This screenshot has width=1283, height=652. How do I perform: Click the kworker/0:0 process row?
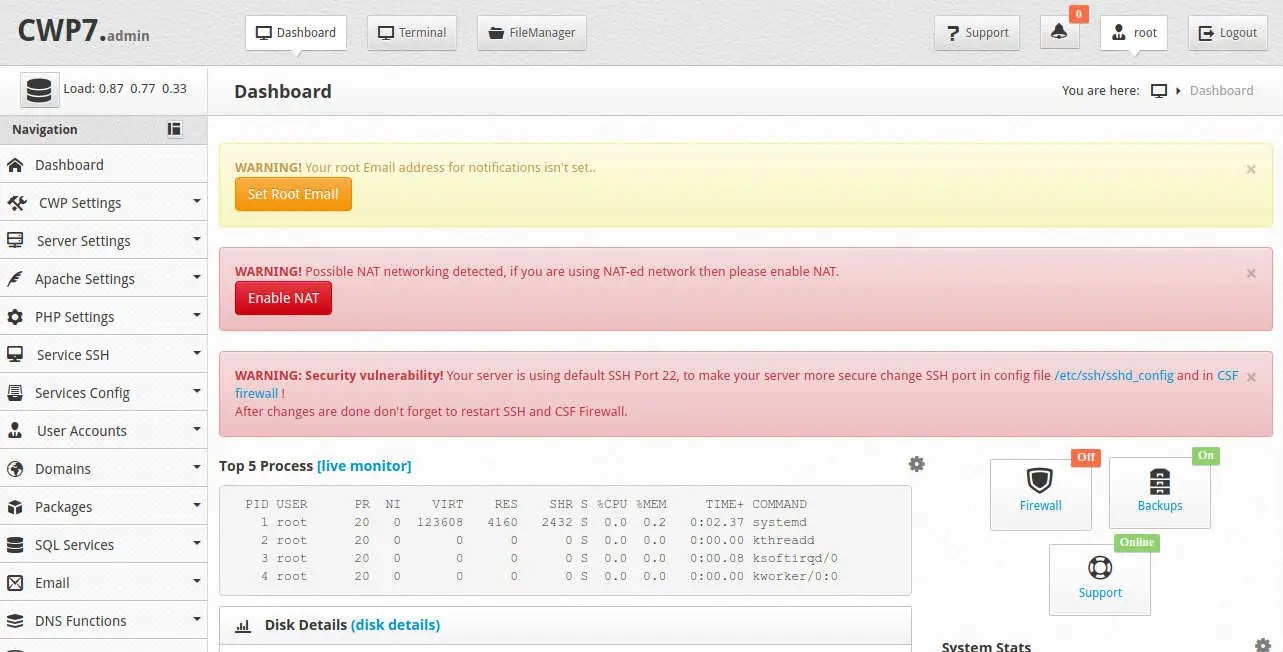point(541,576)
